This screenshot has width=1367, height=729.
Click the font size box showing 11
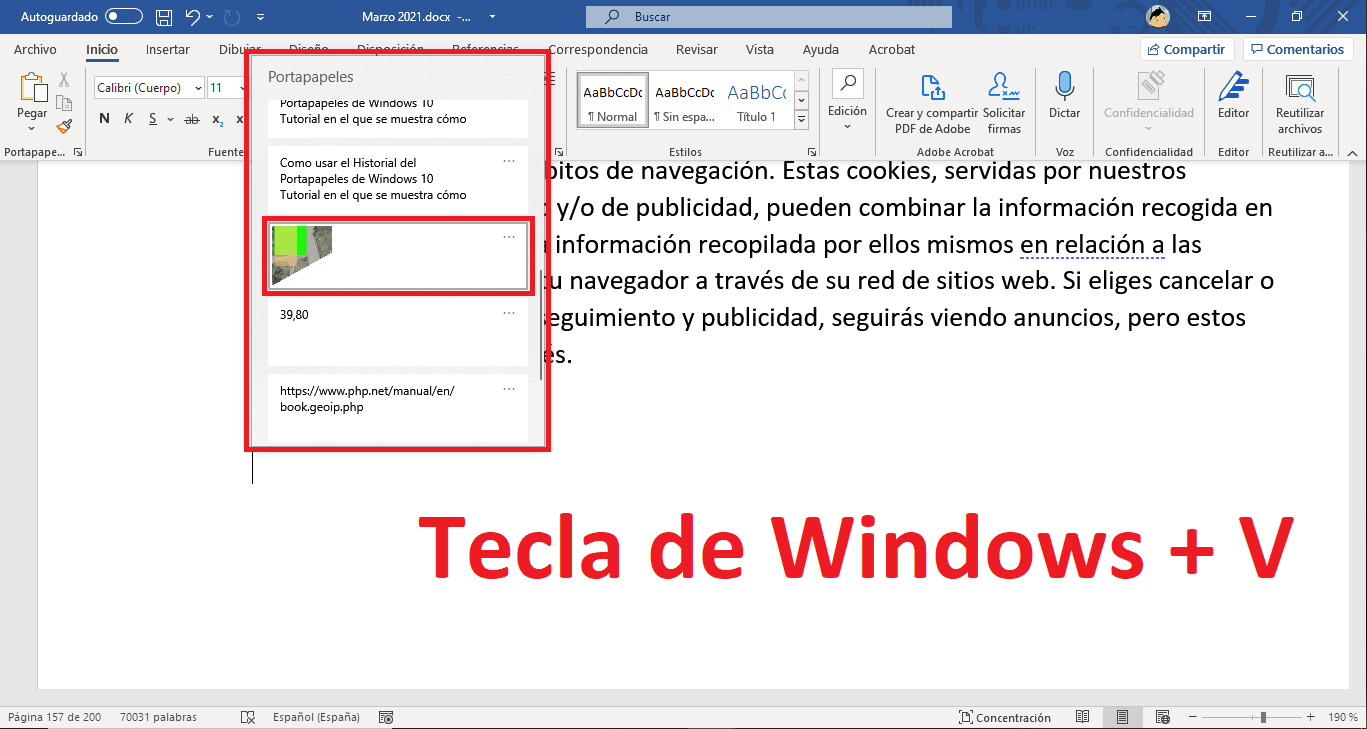[222, 88]
